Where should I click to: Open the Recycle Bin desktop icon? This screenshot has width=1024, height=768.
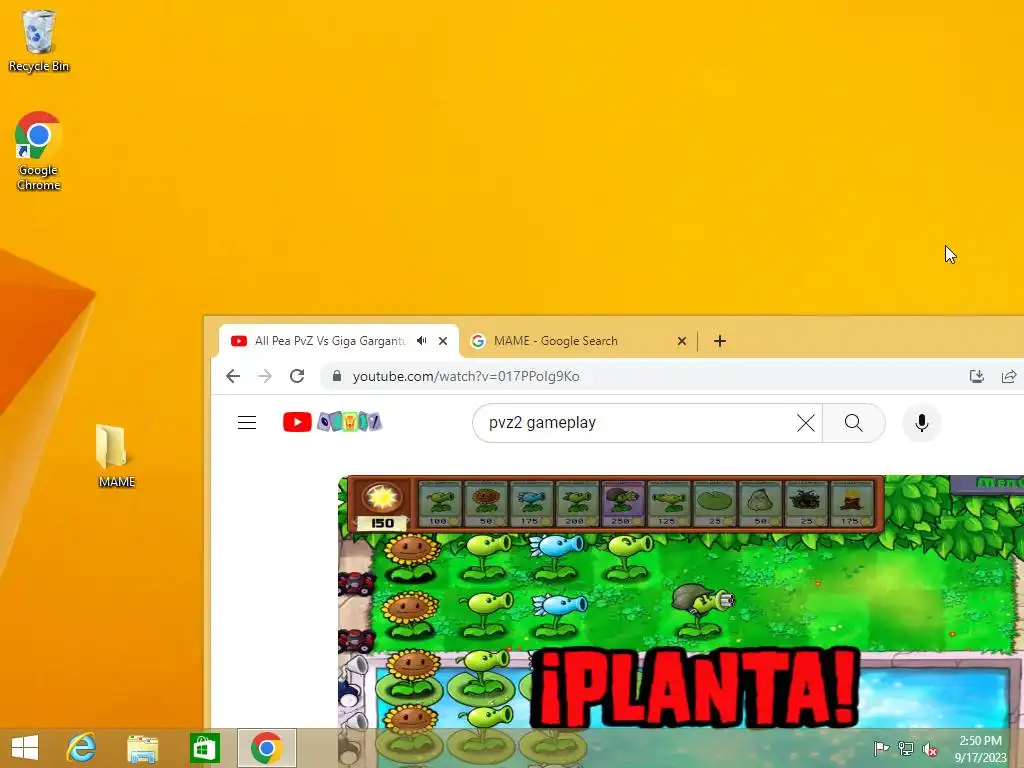39,40
